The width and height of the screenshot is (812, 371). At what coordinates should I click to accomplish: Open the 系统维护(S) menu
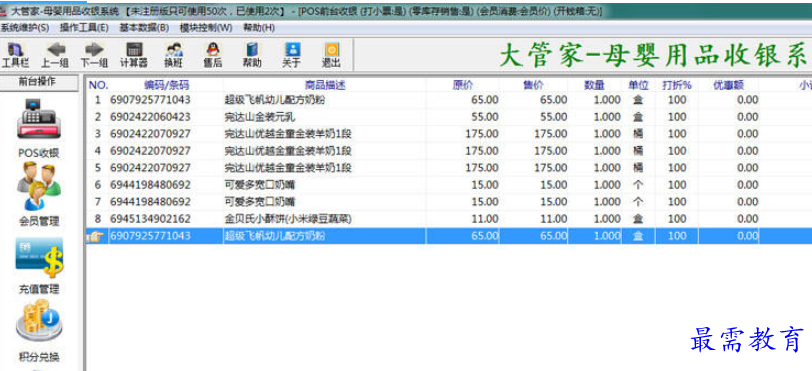[25, 27]
